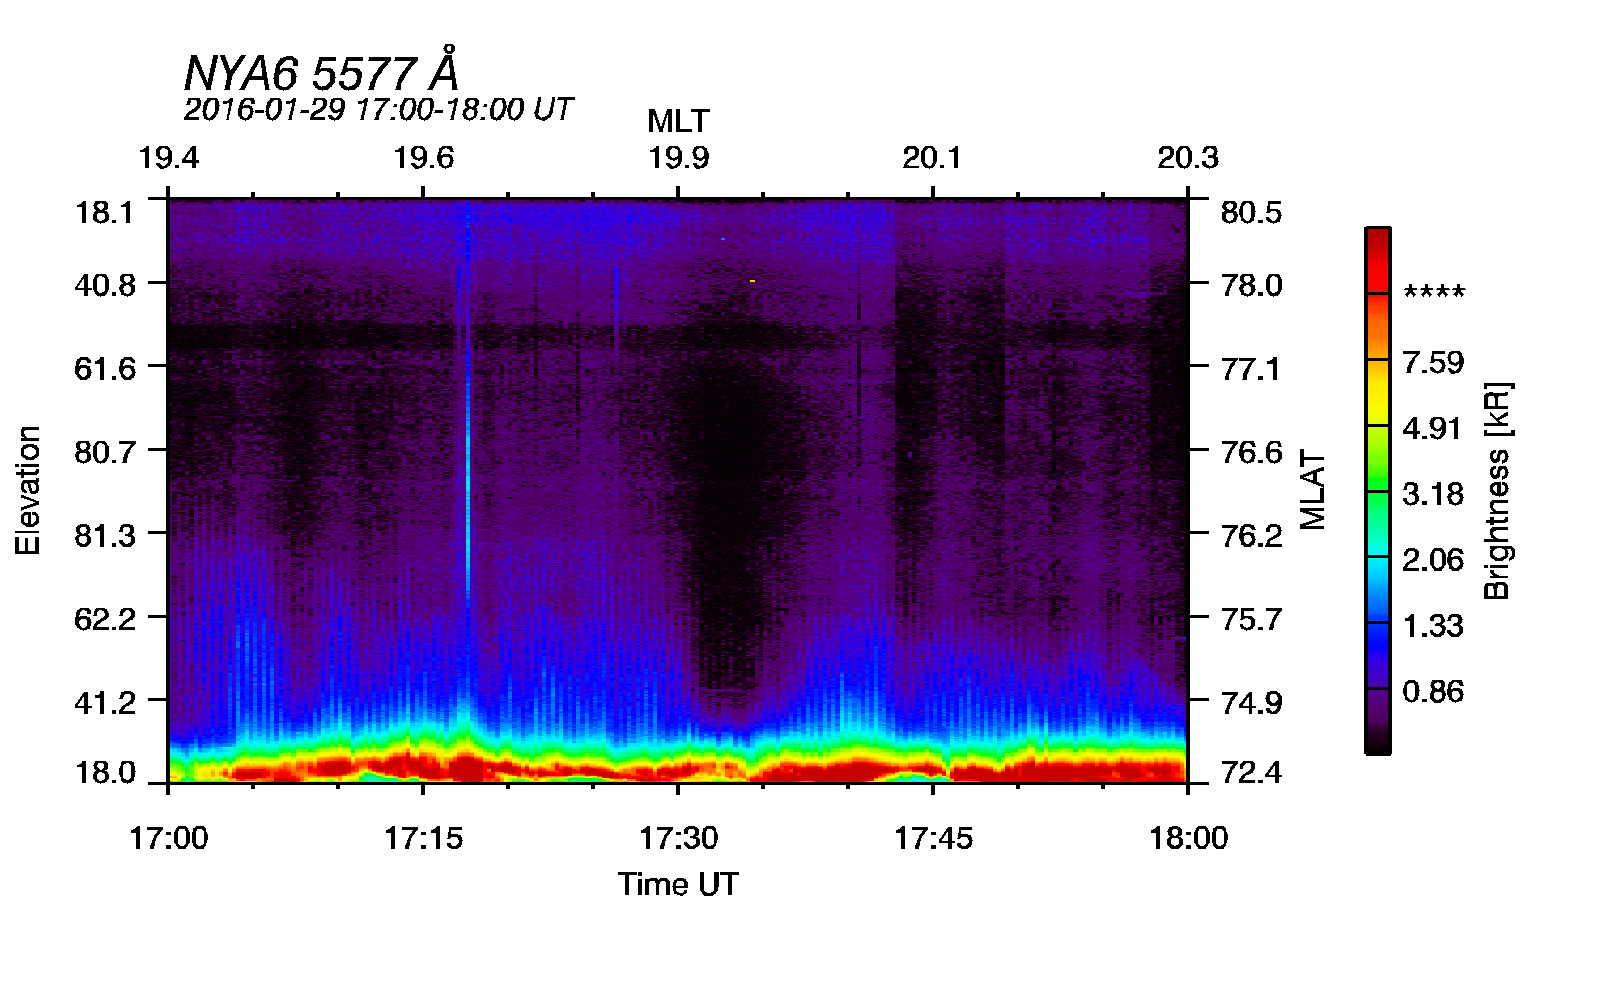Image resolution: width=1600 pixels, height=1000 pixels.
Task: Click the red section of the colorbar
Action: (x=1378, y=261)
